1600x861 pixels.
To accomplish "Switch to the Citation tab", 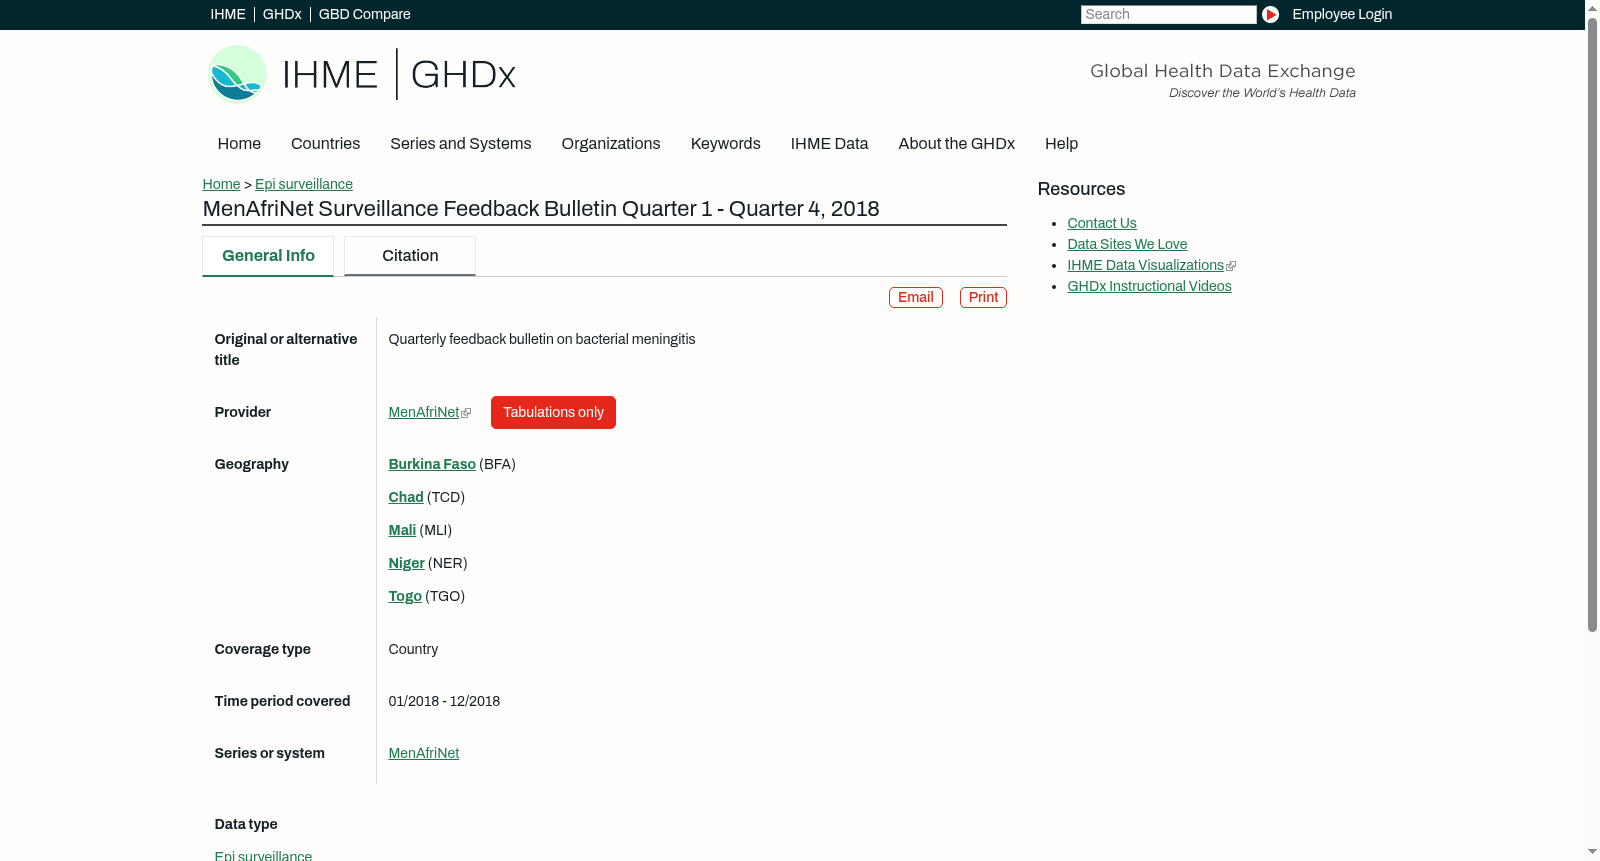I will (x=410, y=256).
